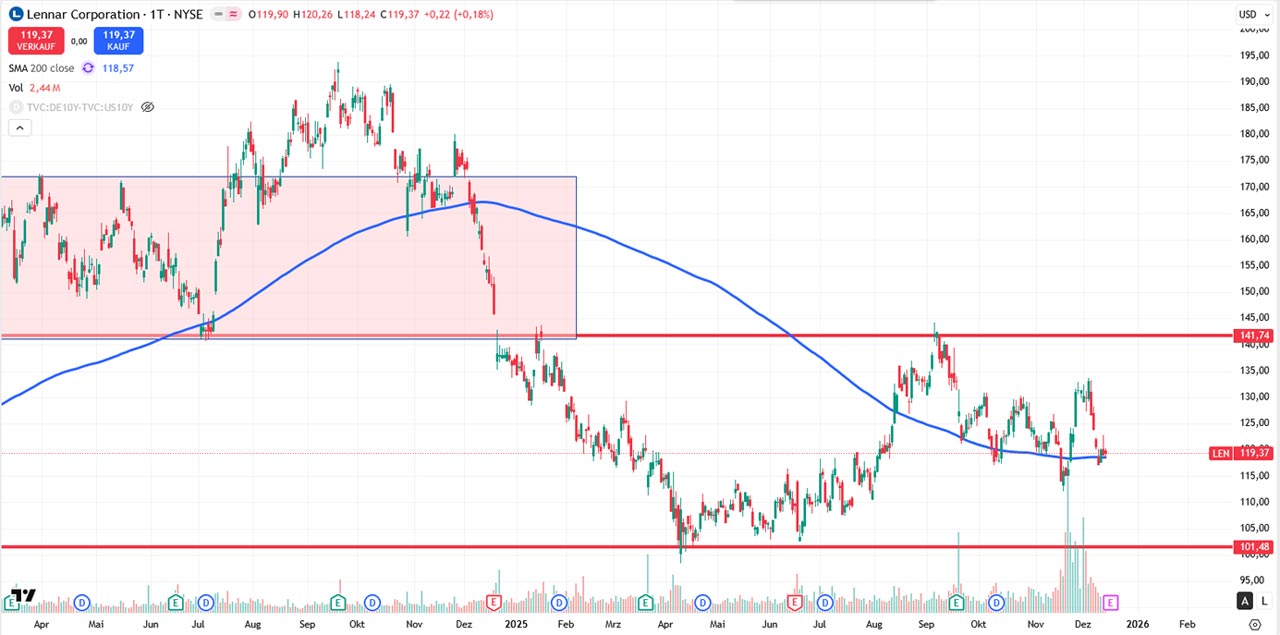Click the SMA 200 refresh indicator icon
Viewport: 1280px width, 635px height.
pyautogui.click(x=88, y=68)
